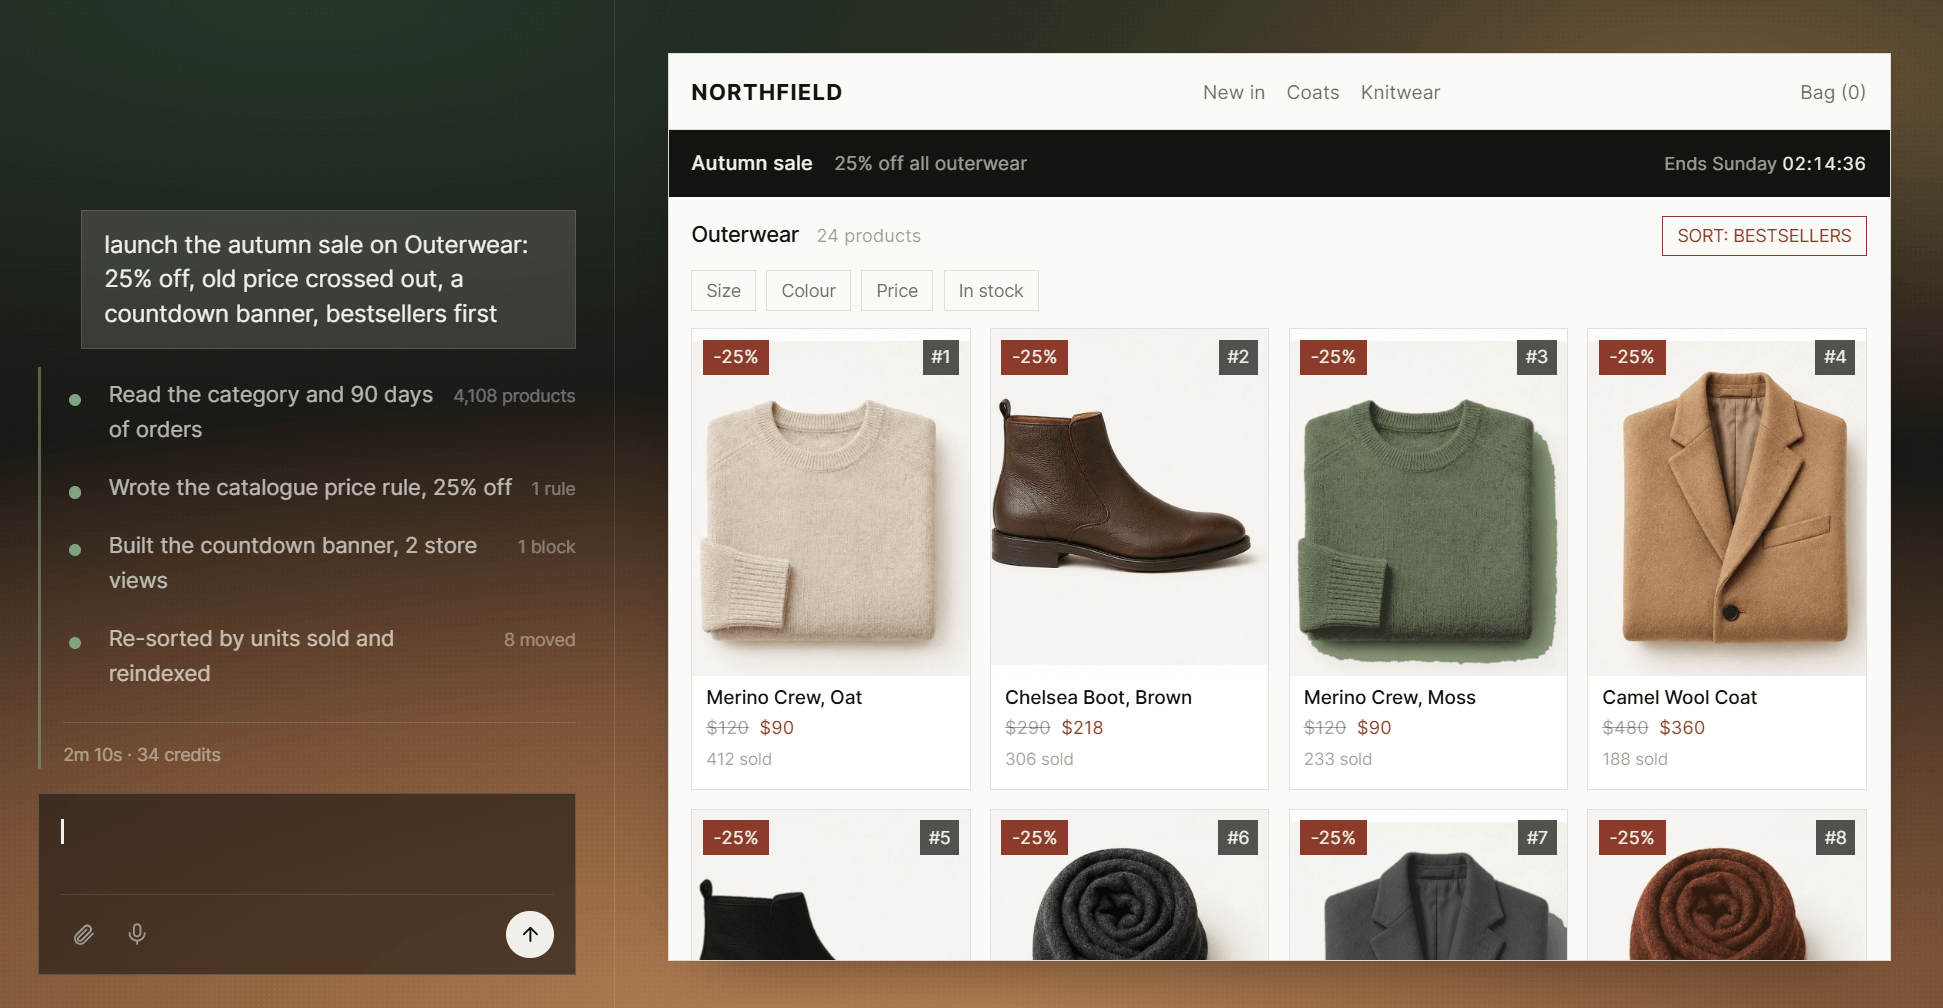Click the -25% badge on product #5

(x=736, y=838)
